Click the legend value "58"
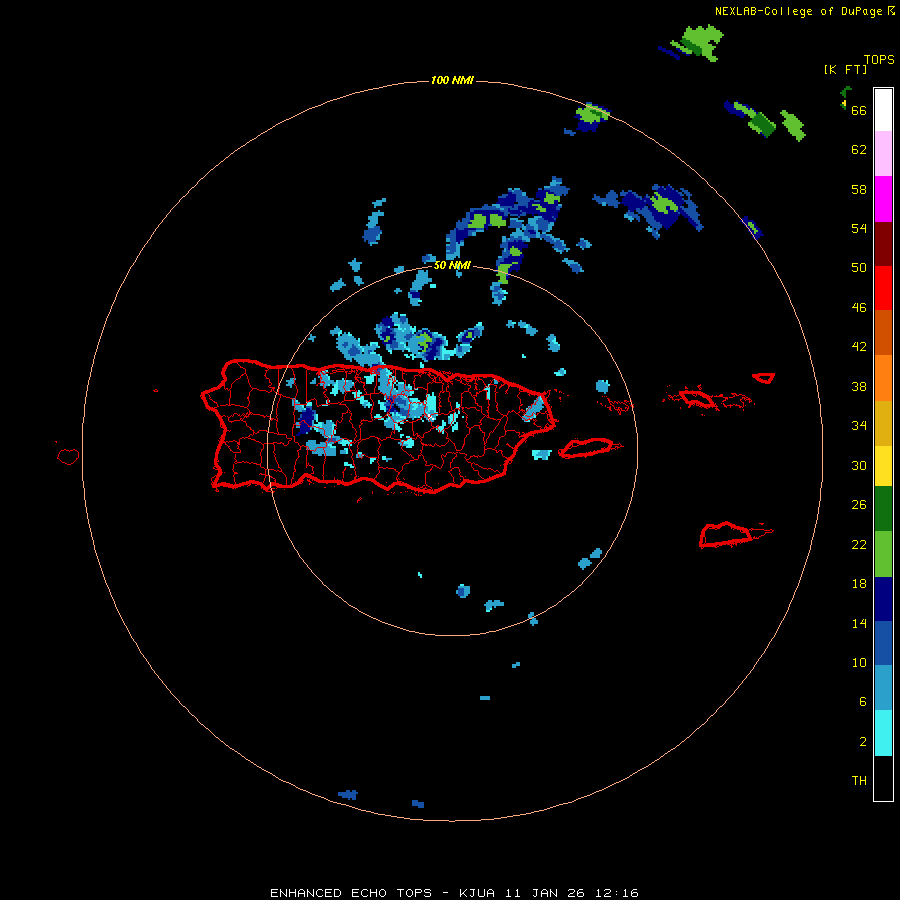This screenshot has height=900, width=900. pos(859,189)
